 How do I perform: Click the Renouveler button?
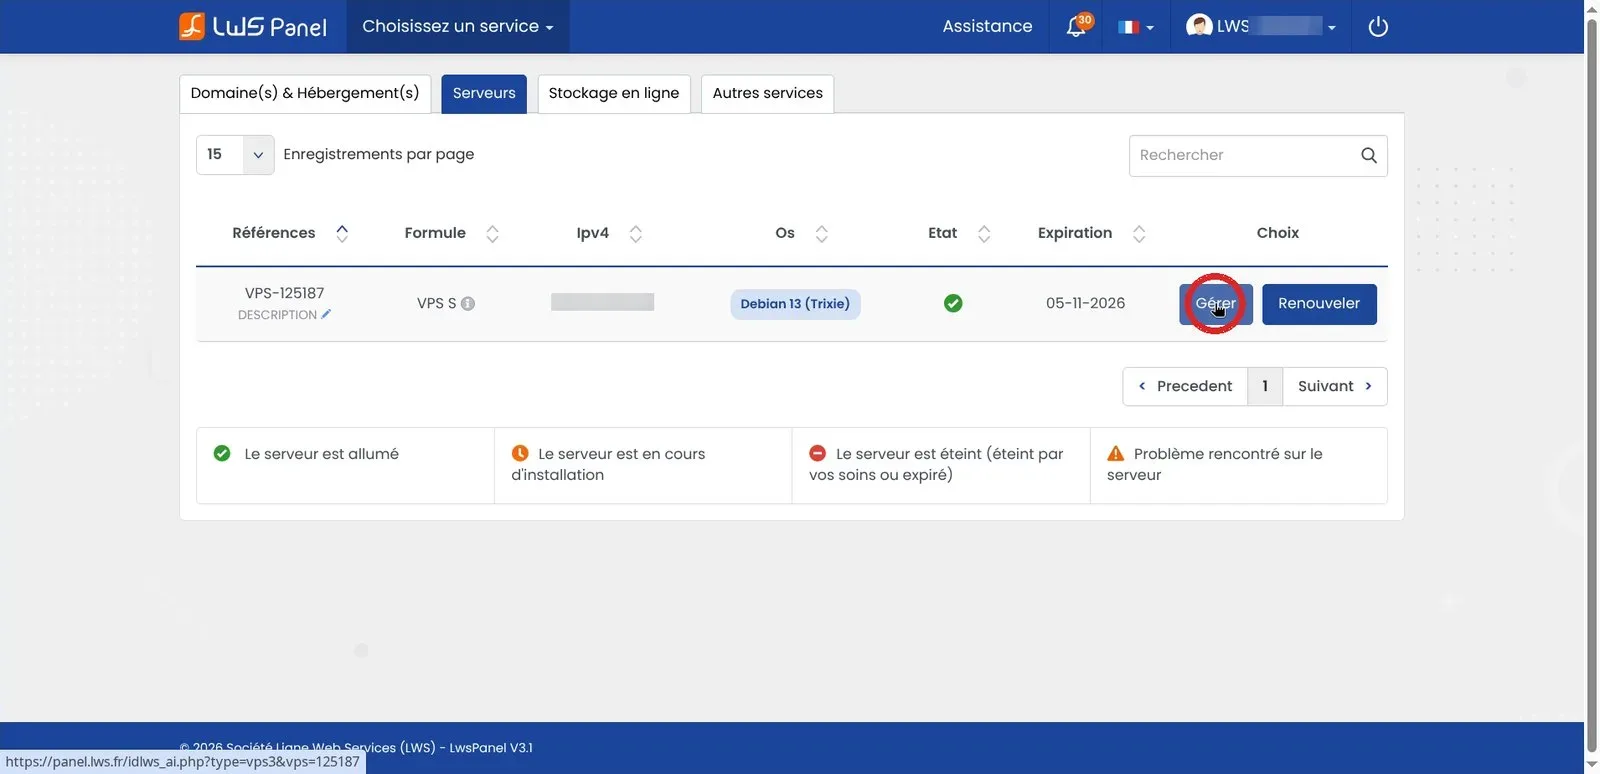point(1319,304)
